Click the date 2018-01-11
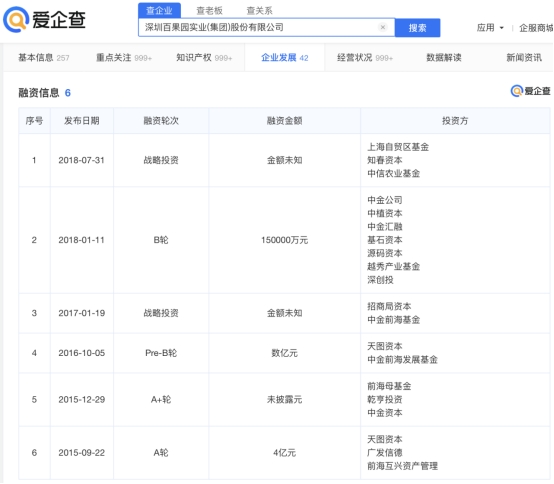 [x=82, y=240]
